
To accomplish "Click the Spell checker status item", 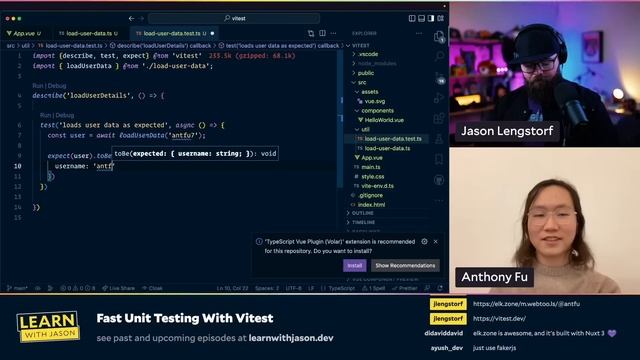I will pyautogui.click(x=373, y=288).
